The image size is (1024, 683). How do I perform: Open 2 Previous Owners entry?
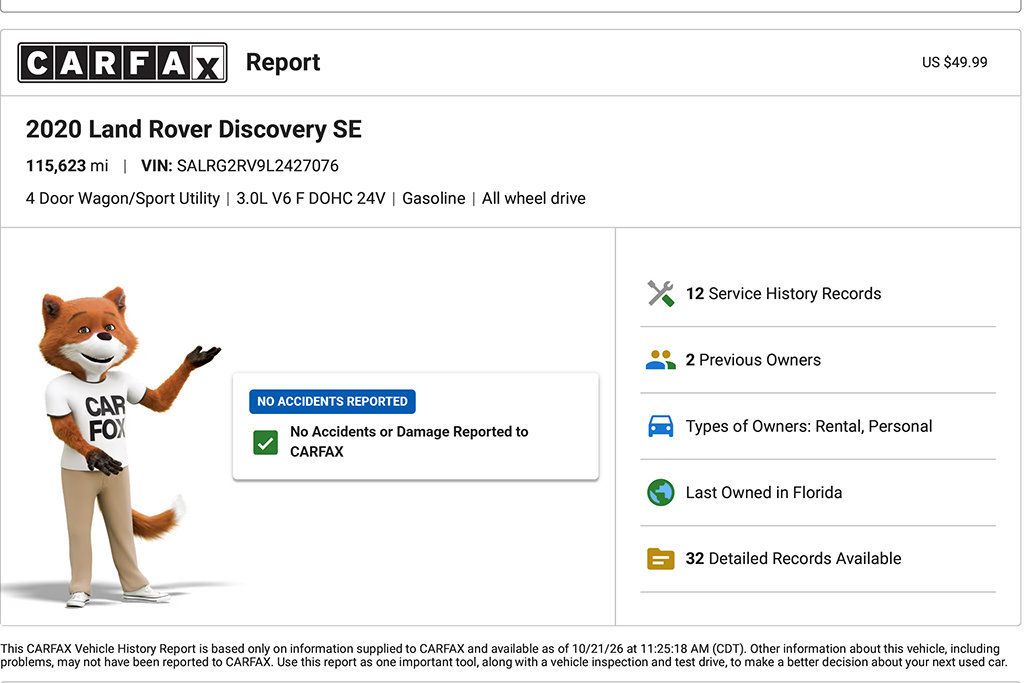(x=818, y=360)
